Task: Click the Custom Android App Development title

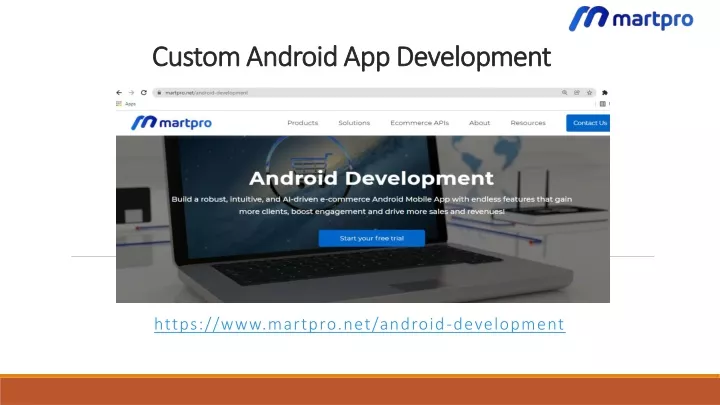Action: pos(351,57)
